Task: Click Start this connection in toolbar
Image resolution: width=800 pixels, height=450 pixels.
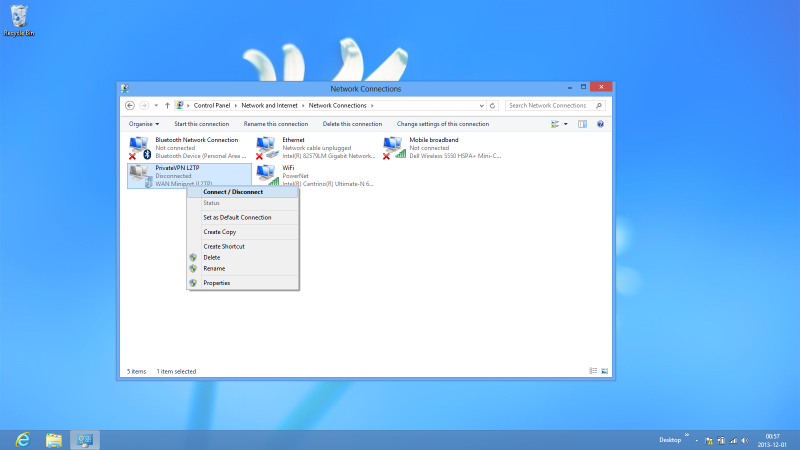Action: click(x=201, y=124)
